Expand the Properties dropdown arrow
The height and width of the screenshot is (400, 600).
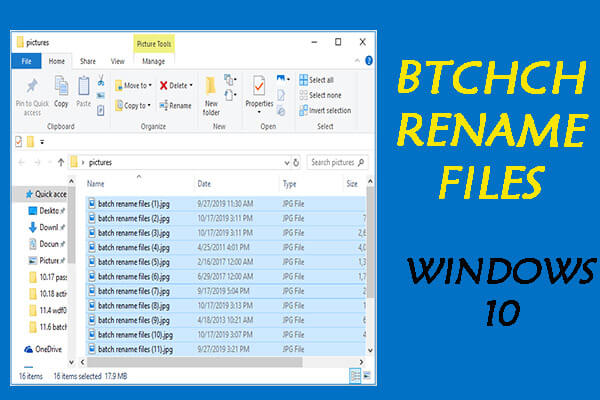click(259, 113)
